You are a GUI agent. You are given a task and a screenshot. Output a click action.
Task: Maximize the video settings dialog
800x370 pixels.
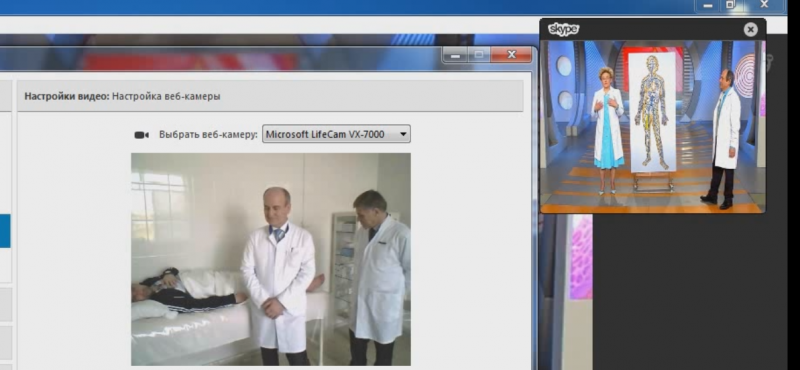tap(479, 55)
